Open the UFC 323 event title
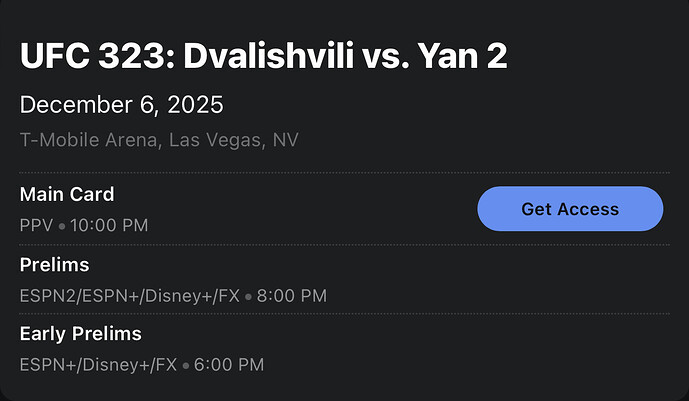The image size is (689, 401). tap(263, 56)
